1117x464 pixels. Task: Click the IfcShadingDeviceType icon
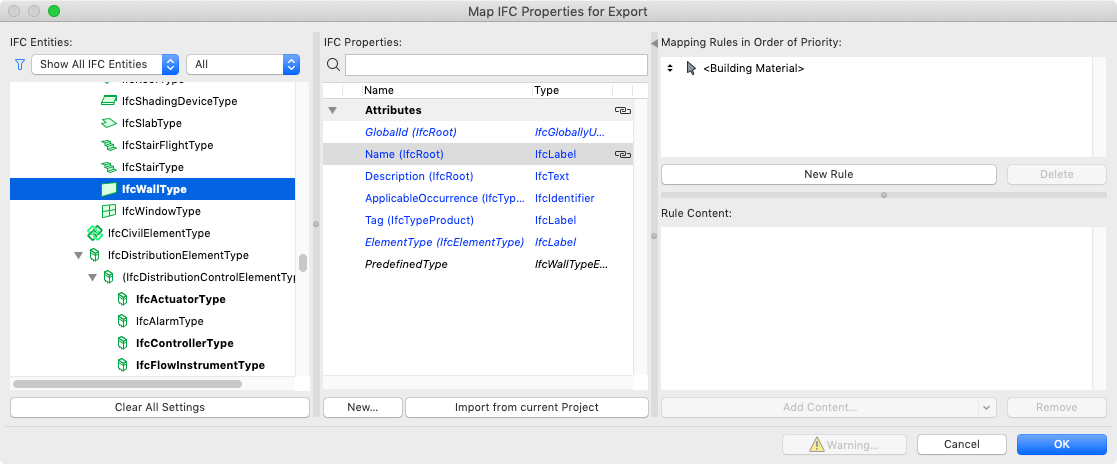click(x=108, y=101)
